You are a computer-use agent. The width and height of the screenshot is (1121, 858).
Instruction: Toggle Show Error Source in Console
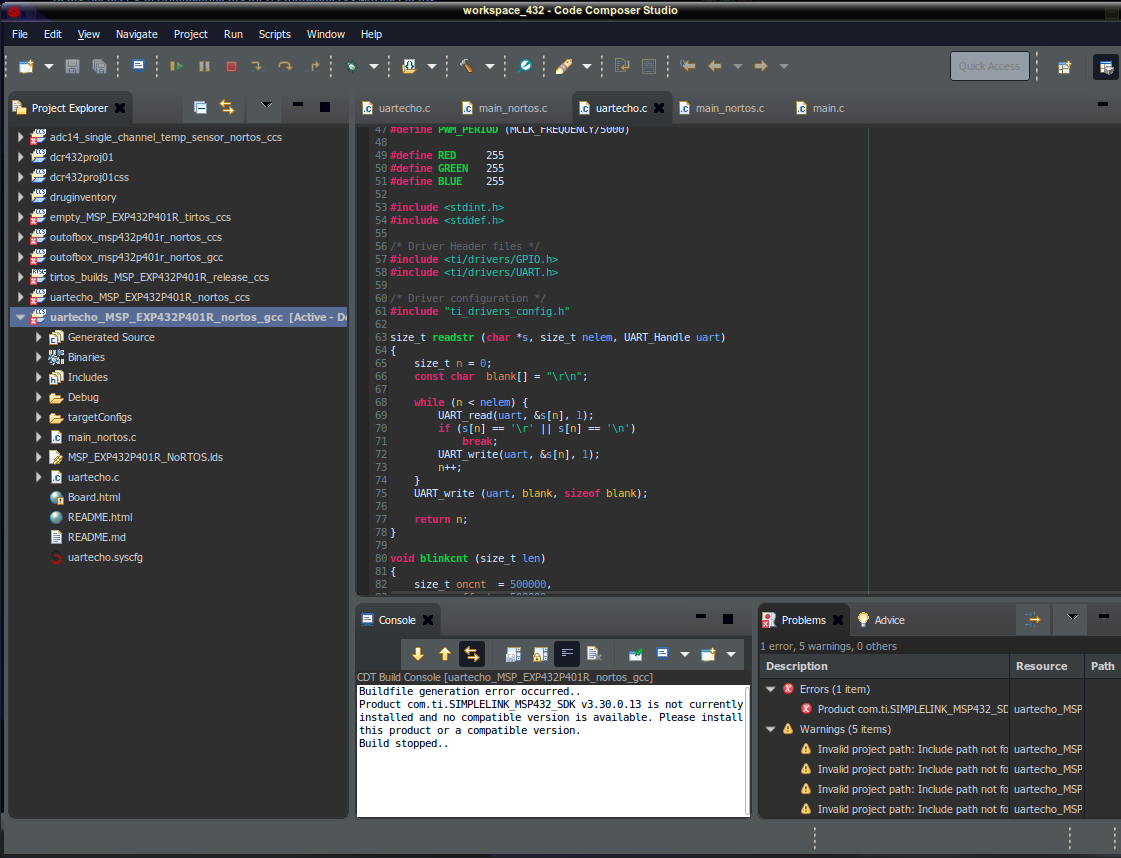point(471,654)
